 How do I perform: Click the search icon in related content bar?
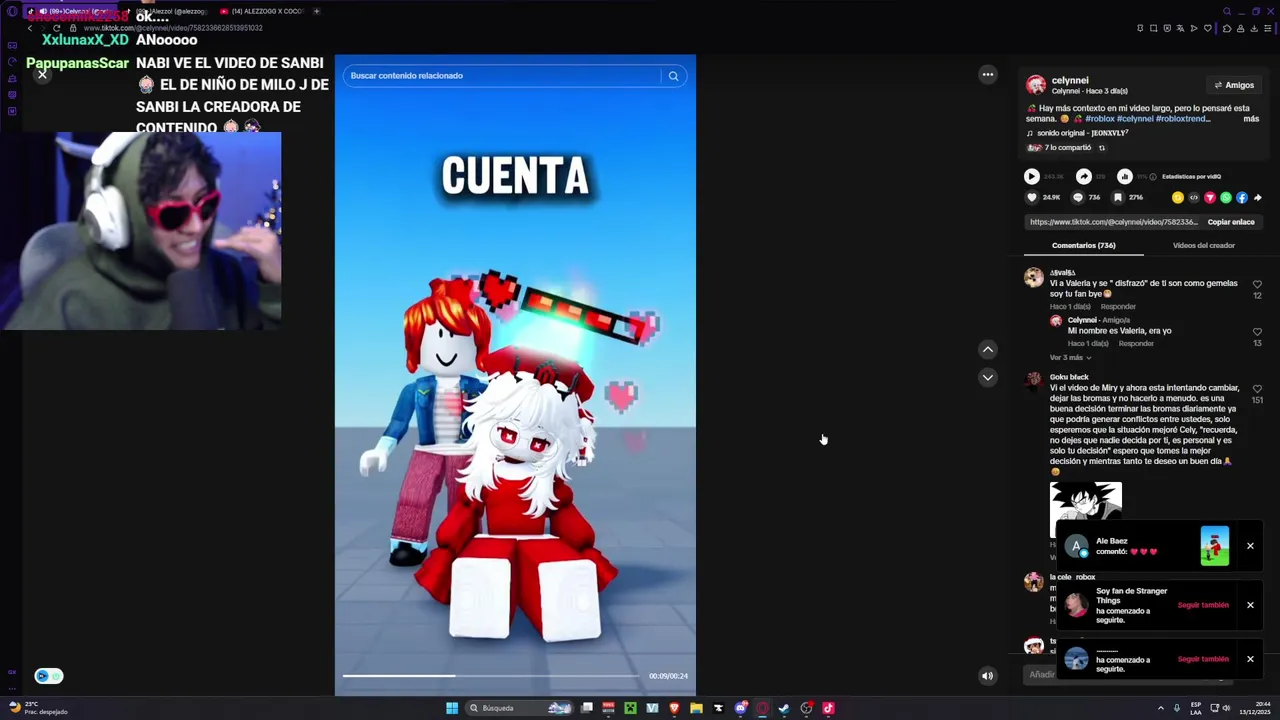click(673, 76)
